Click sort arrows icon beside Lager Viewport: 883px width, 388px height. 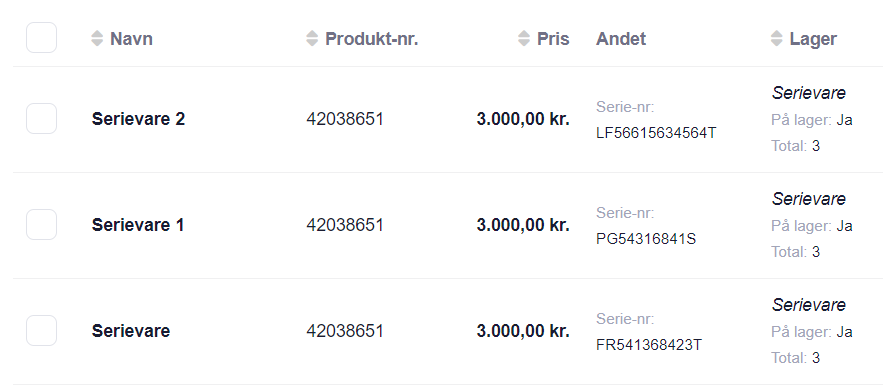[x=777, y=38]
